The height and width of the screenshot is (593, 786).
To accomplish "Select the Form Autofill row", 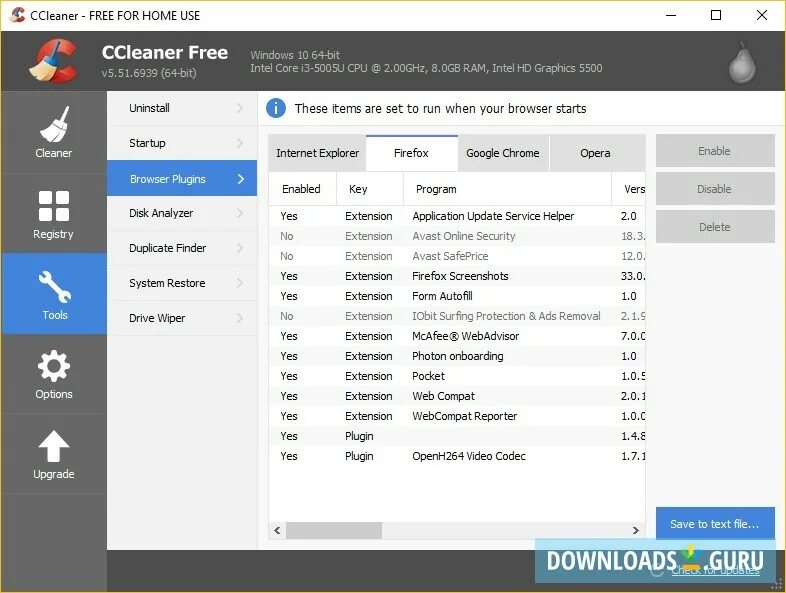I will [x=457, y=296].
